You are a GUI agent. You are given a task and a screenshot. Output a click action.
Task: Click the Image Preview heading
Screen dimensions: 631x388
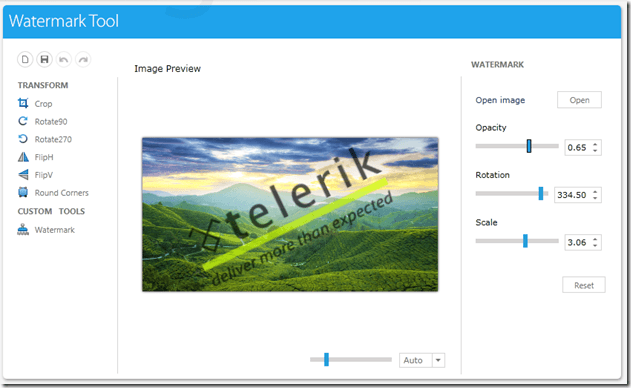click(167, 69)
